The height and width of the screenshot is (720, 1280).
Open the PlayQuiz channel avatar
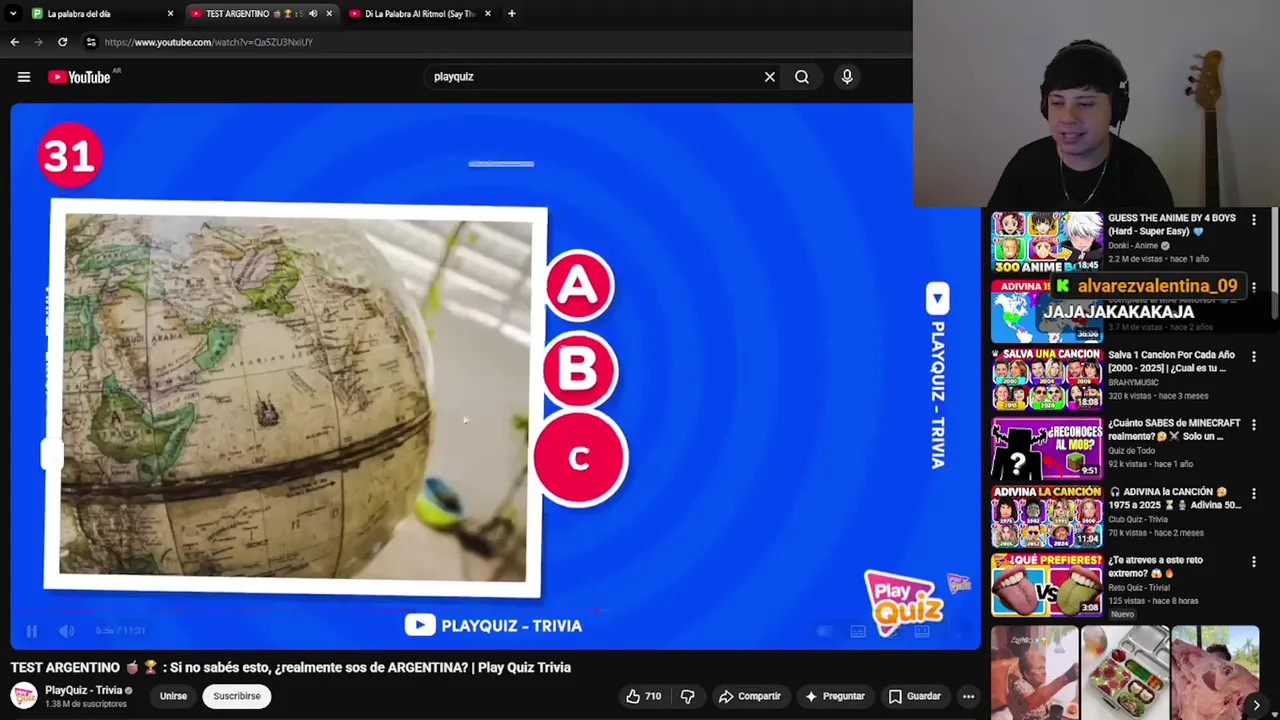pos(24,696)
